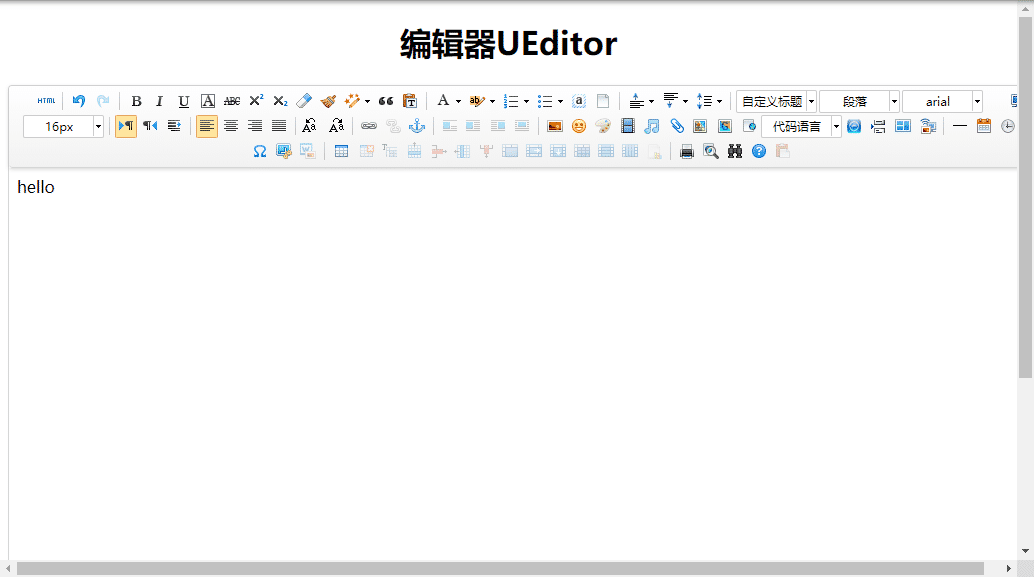Open the 代码语言 code language dropdown

[801, 126]
